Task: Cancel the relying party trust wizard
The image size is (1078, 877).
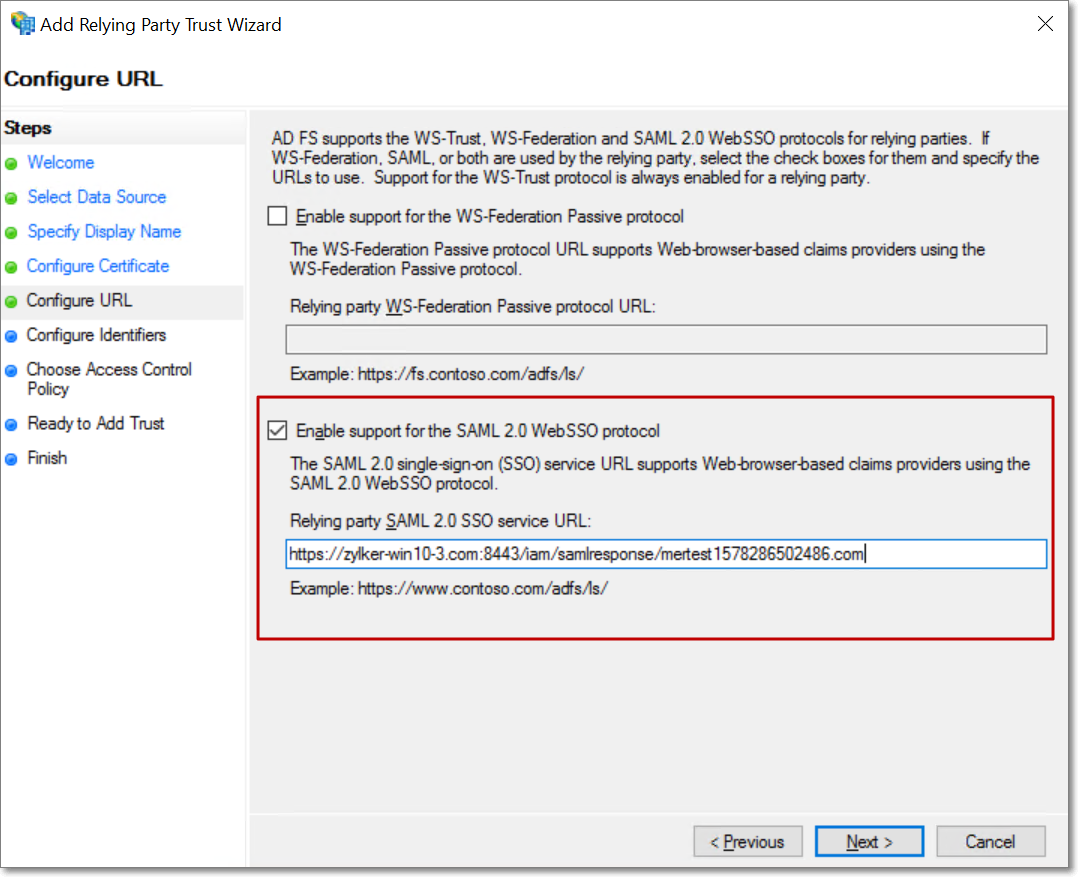Action: [x=990, y=842]
